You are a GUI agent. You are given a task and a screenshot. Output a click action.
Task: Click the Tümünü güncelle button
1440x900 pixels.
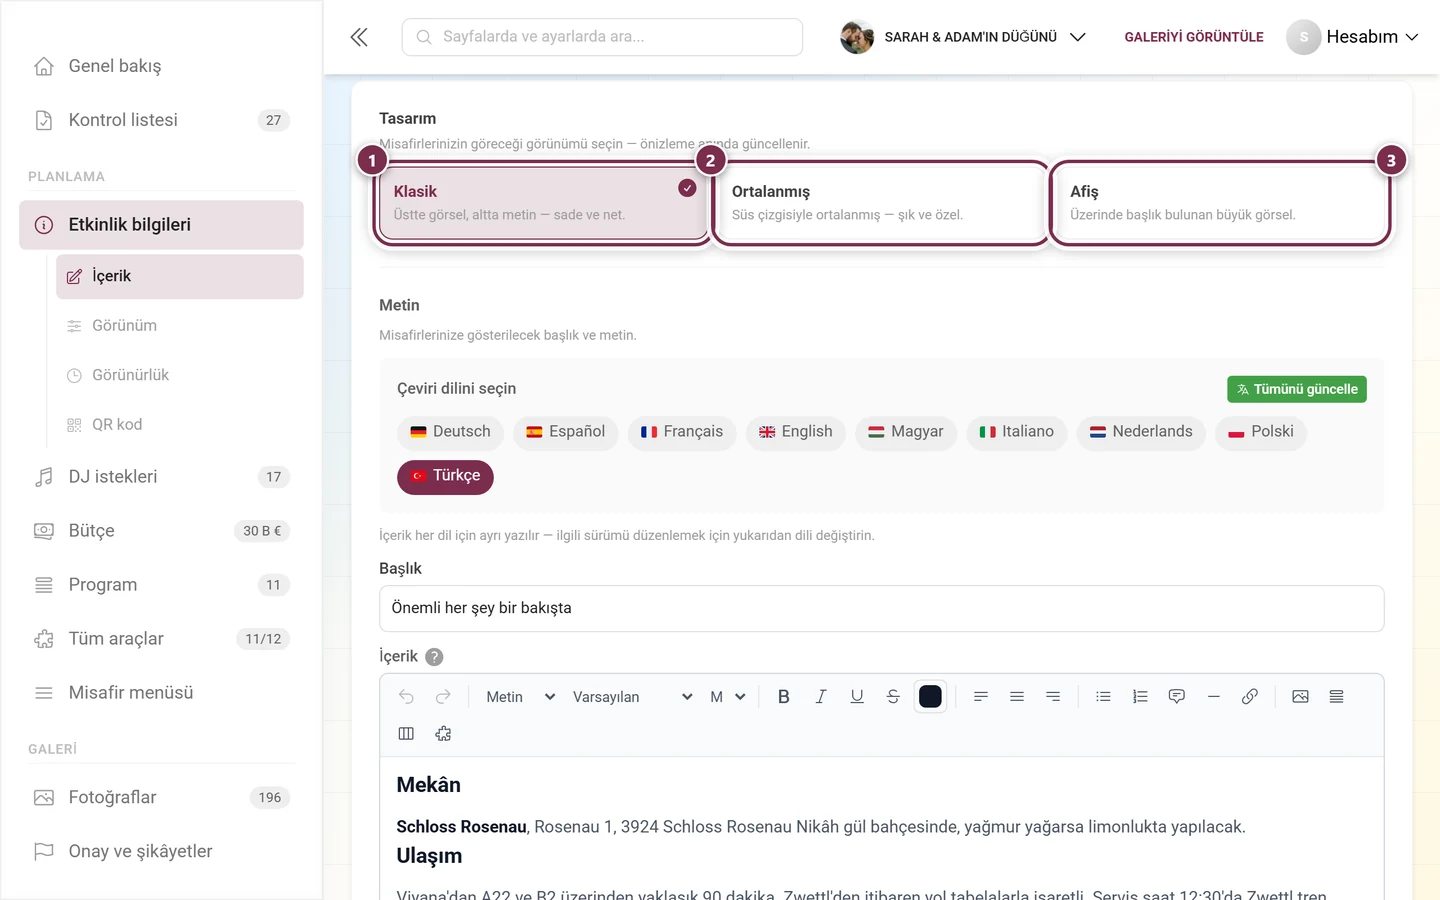tap(1297, 389)
